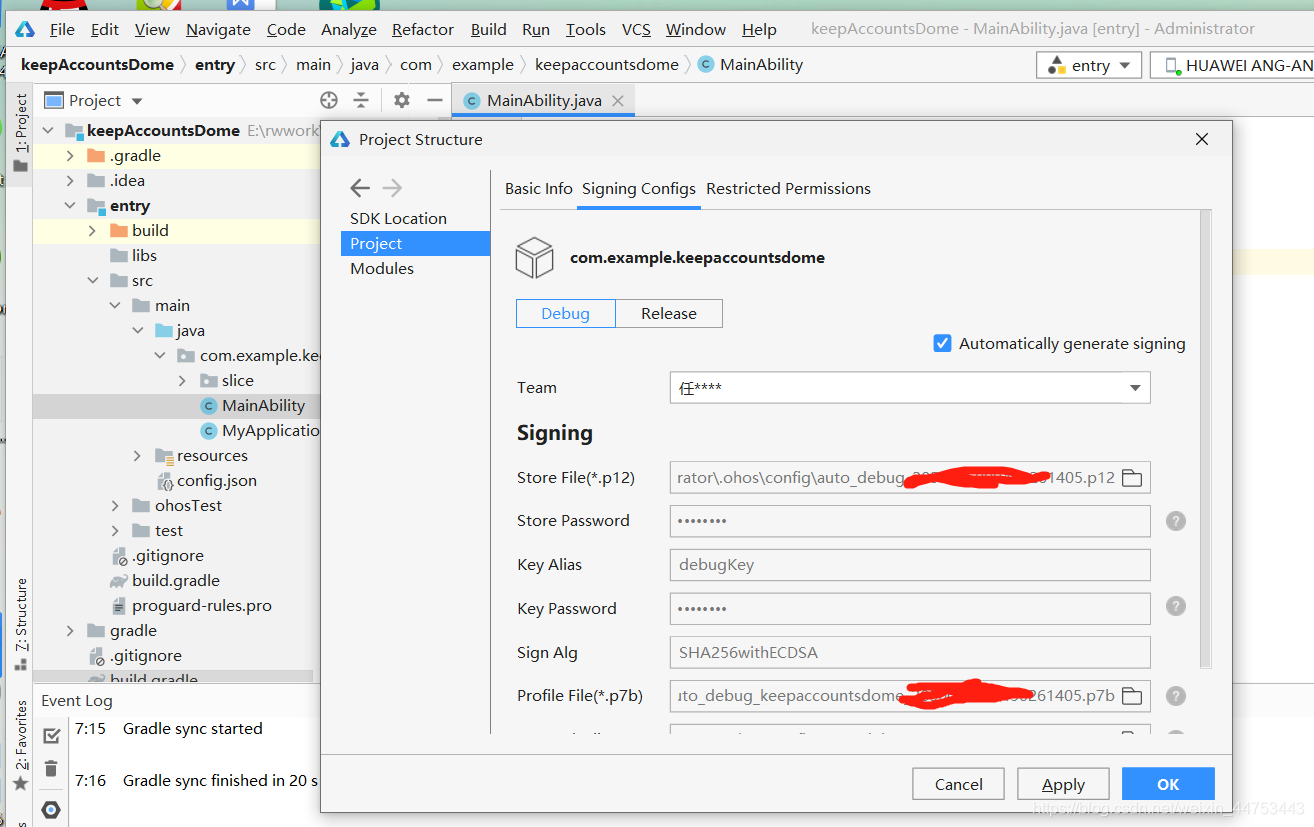This screenshot has height=827, width=1314.
Task: Click the Event Log hexagon settings icon
Action: (x=51, y=809)
